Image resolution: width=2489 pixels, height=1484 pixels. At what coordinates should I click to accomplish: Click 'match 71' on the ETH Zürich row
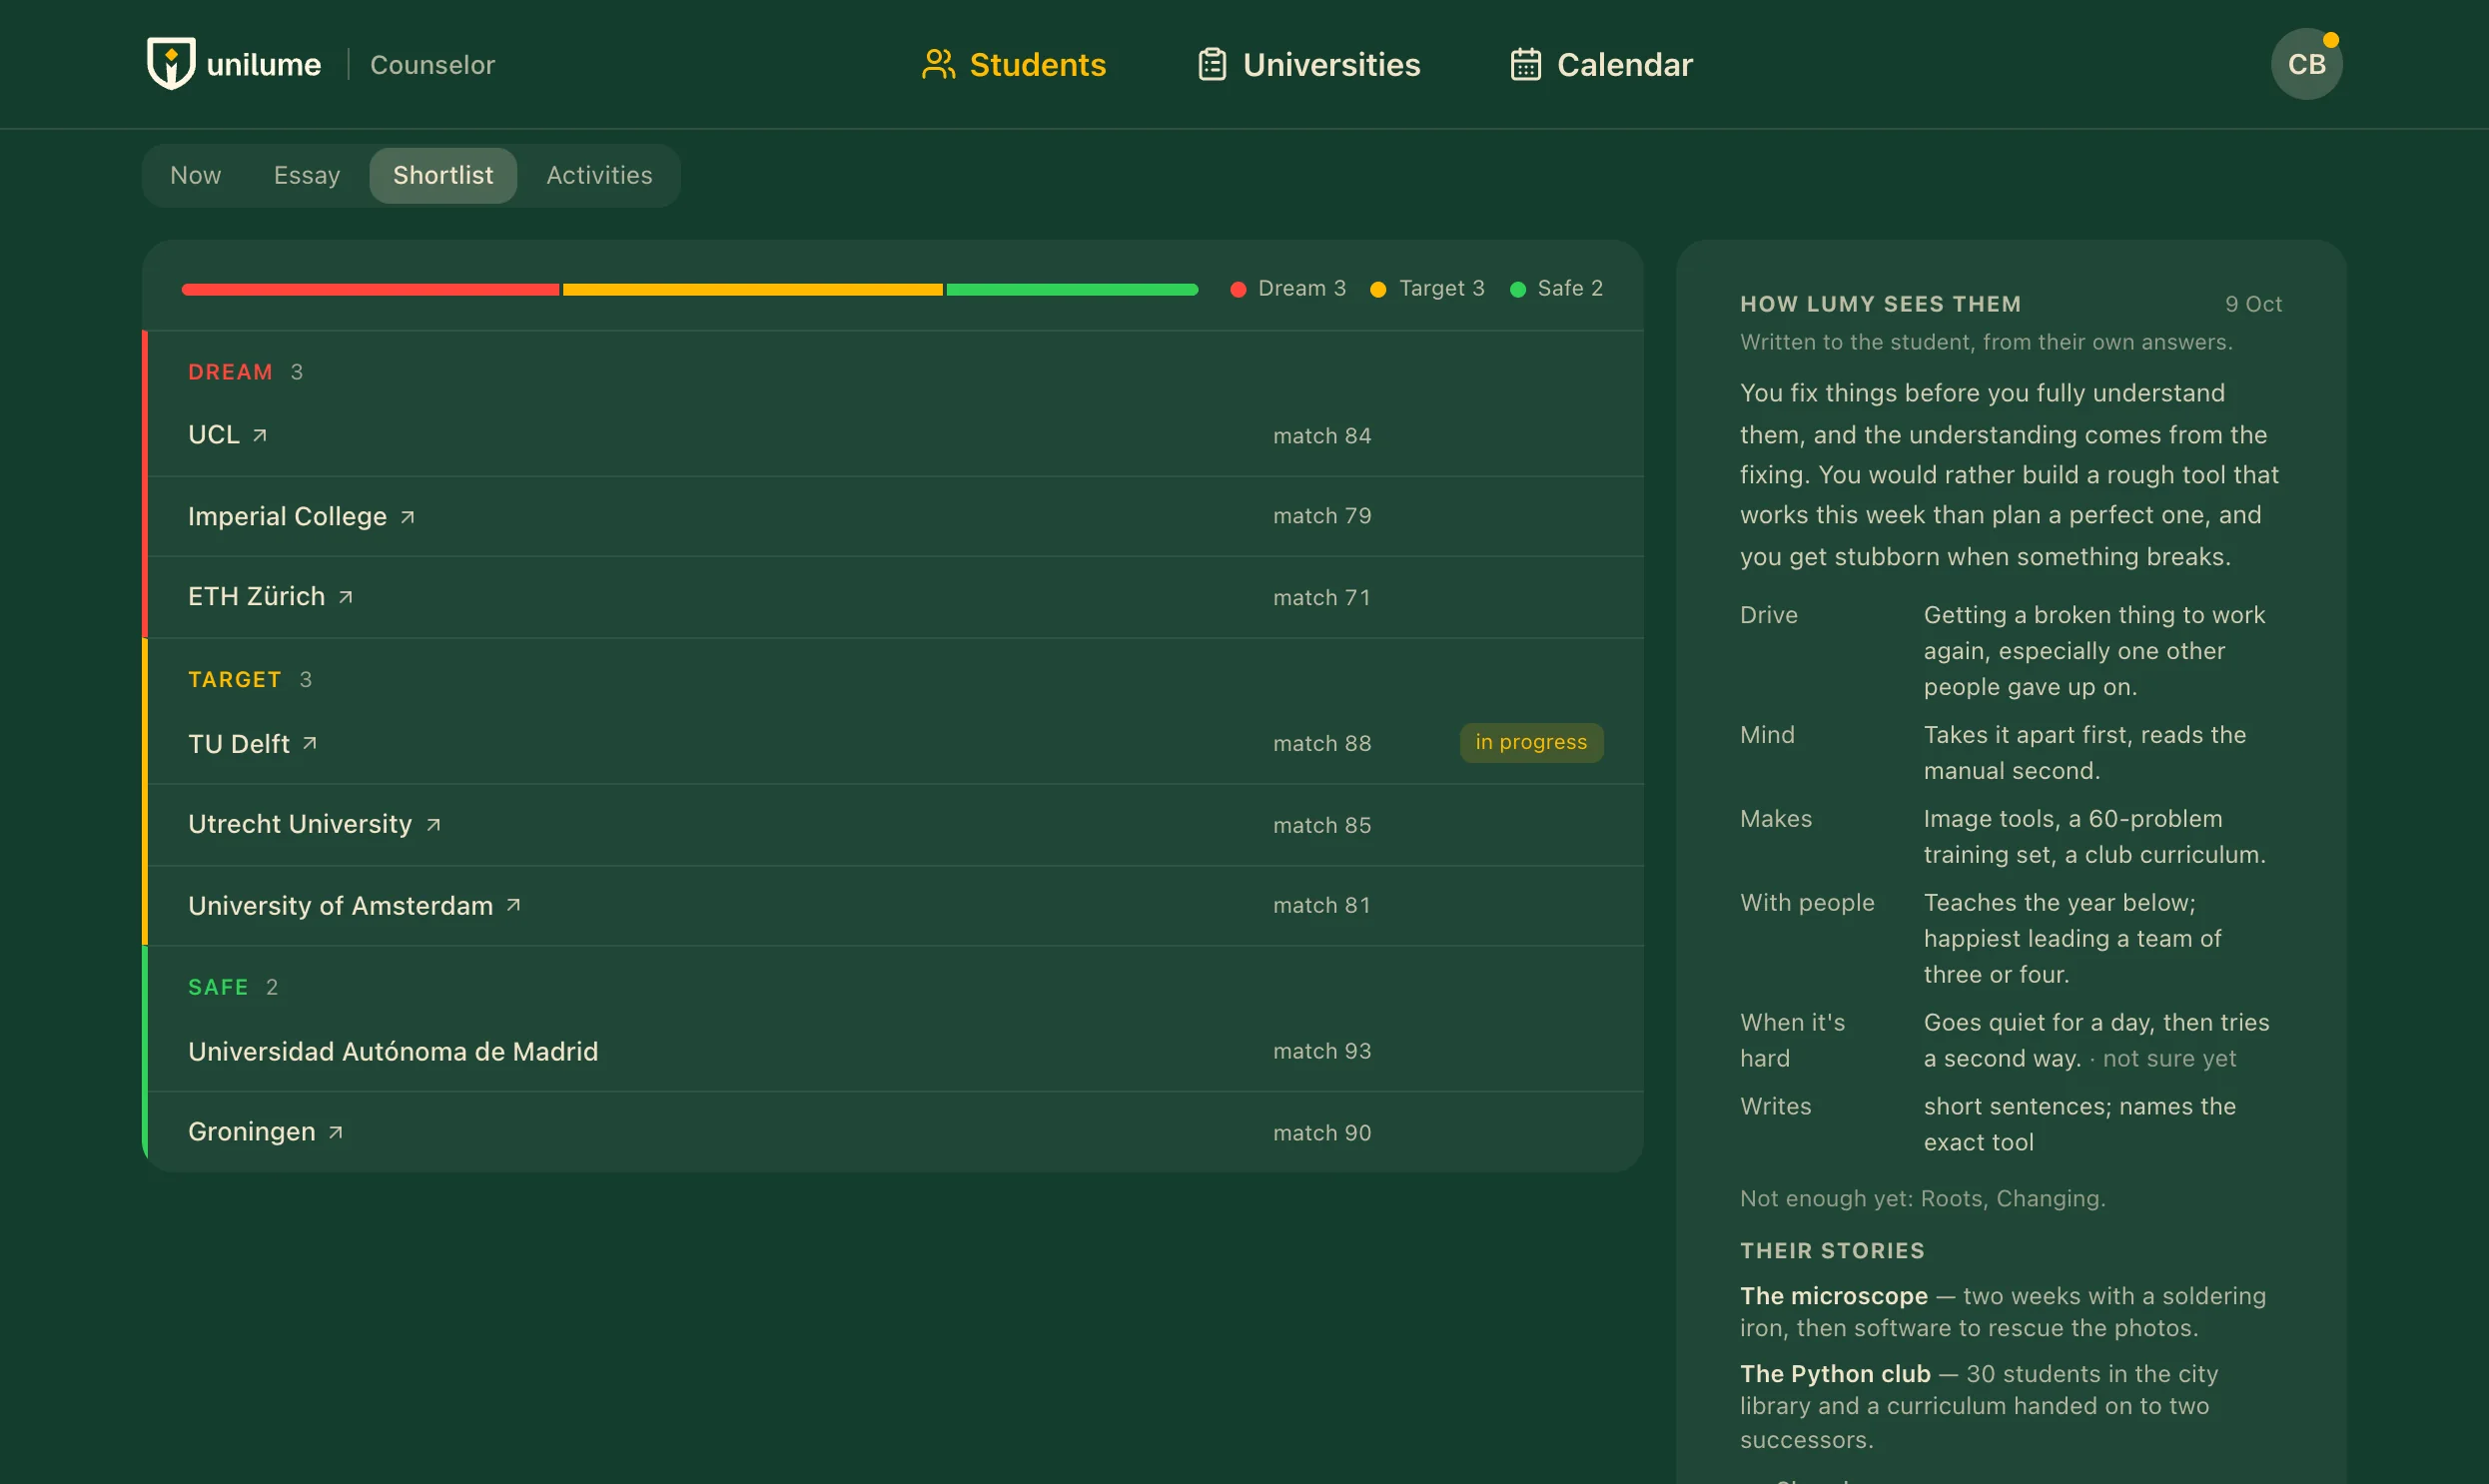point(1321,597)
